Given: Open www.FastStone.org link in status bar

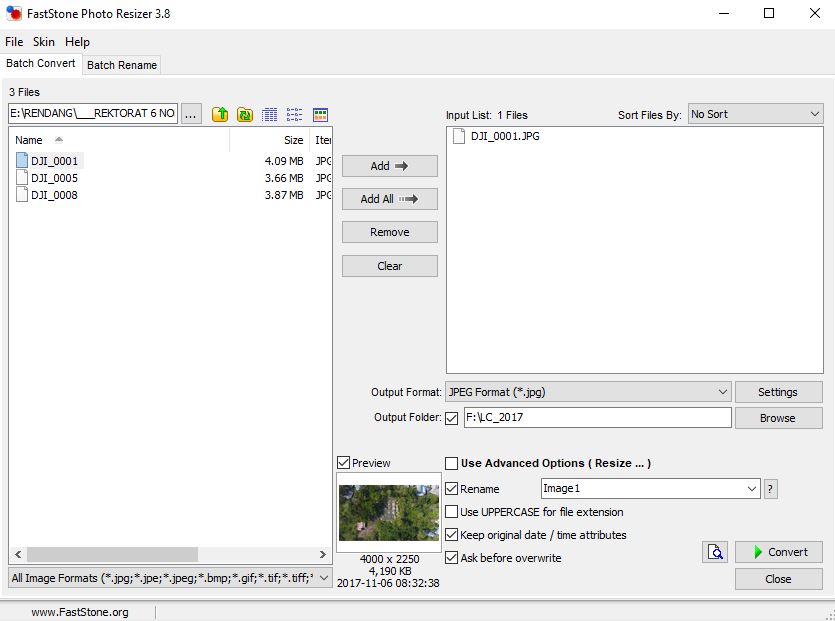Looking at the screenshot, I should tap(80, 612).
